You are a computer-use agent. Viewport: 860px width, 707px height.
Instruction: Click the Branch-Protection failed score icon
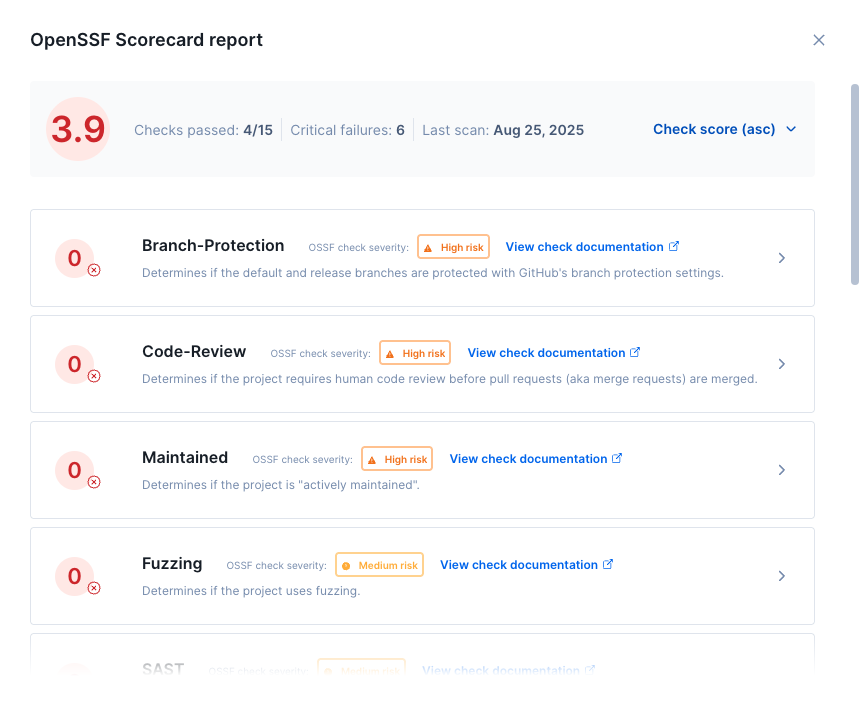point(75,259)
